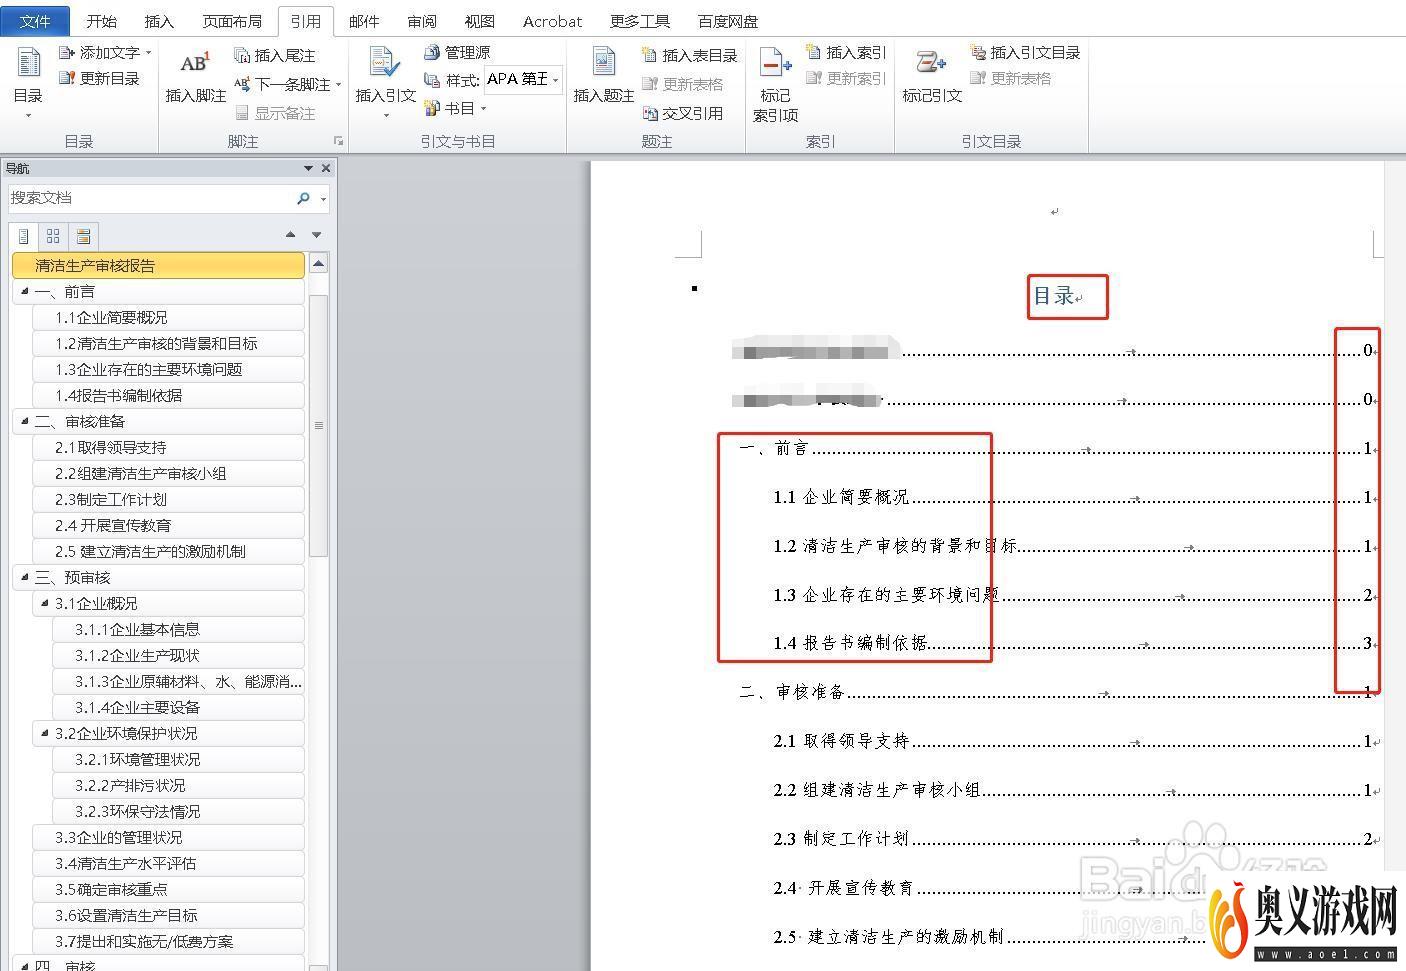
Task: Go to 1.1企业简要概况 heading
Action: point(168,317)
